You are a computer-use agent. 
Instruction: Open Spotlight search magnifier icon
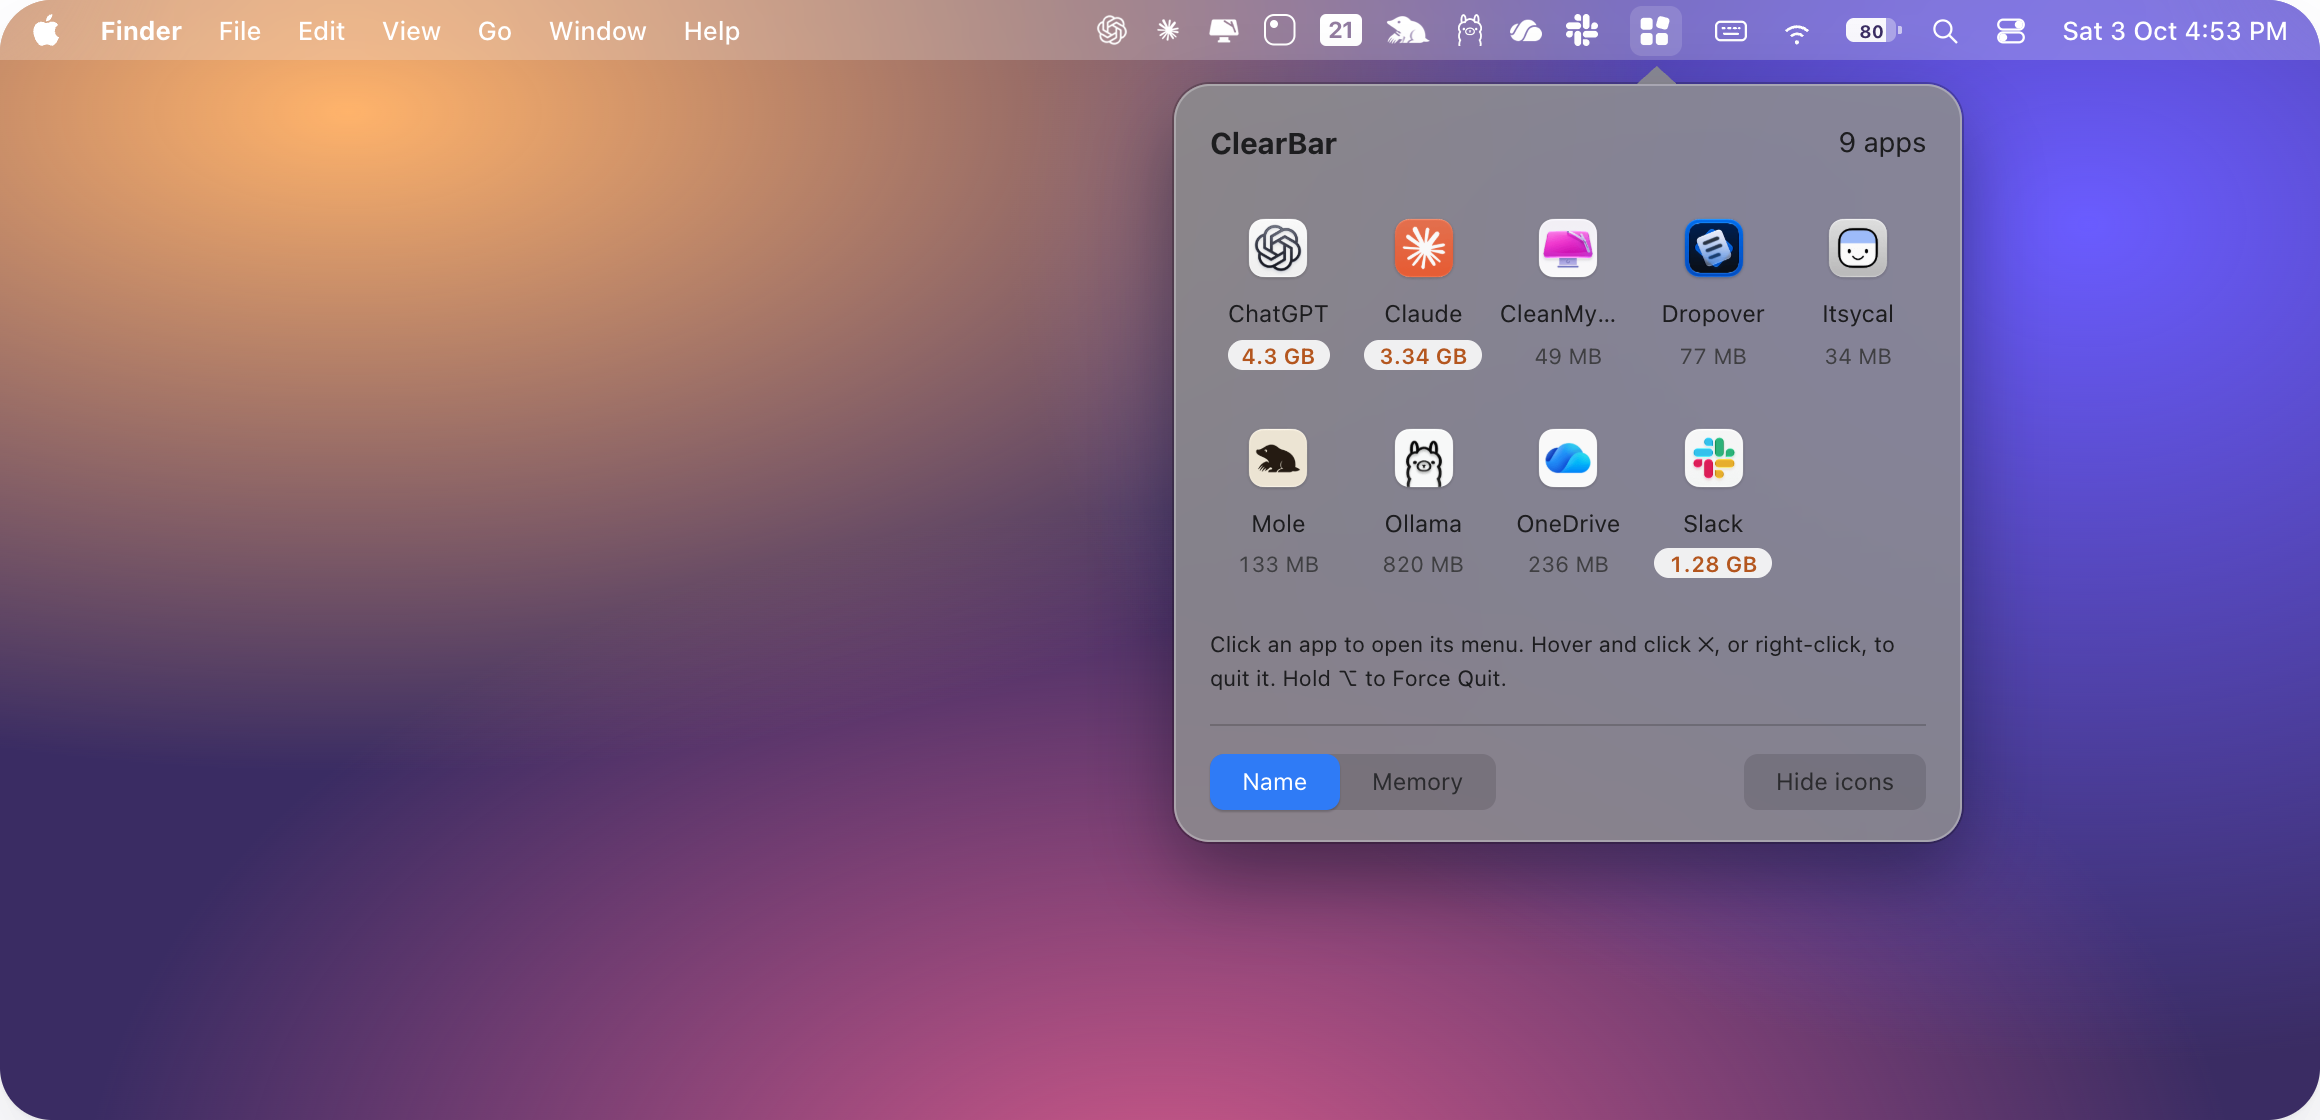1945,31
